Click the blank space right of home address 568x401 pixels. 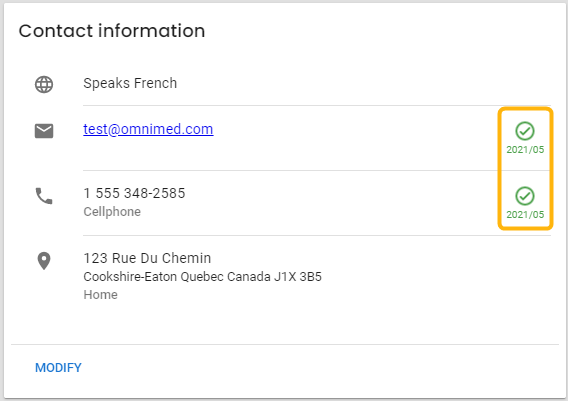tap(435, 277)
